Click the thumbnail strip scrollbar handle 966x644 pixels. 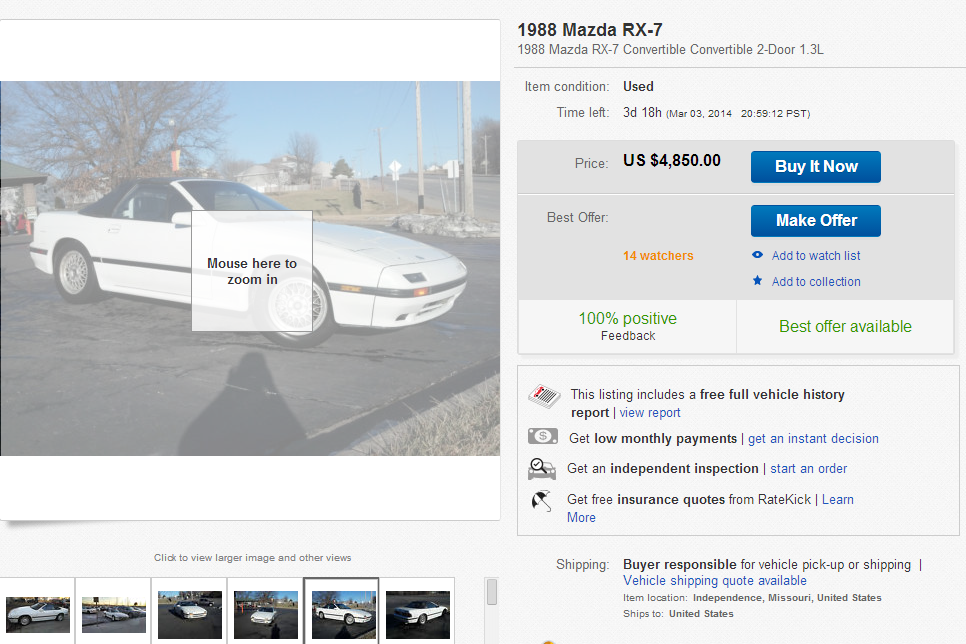(x=492, y=592)
